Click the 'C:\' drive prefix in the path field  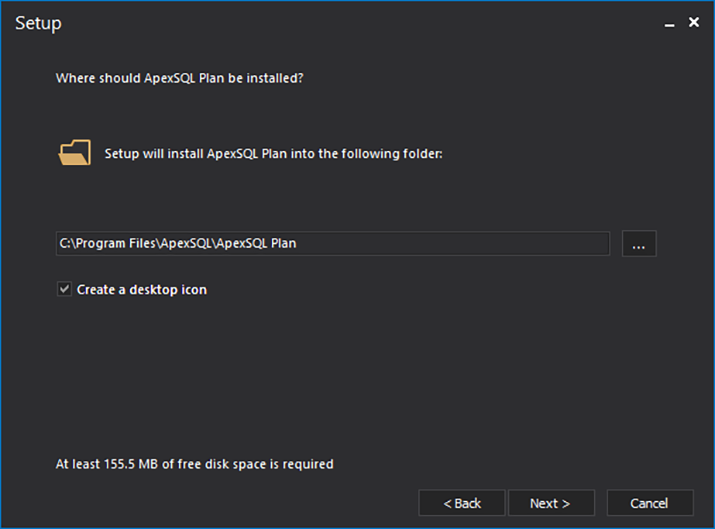67,244
